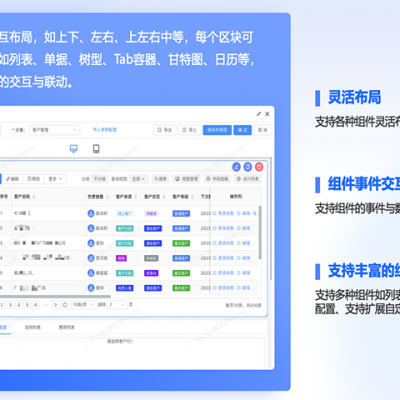Click the 操作列 column header
This screenshot has height=400, width=400.
pos(236,197)
